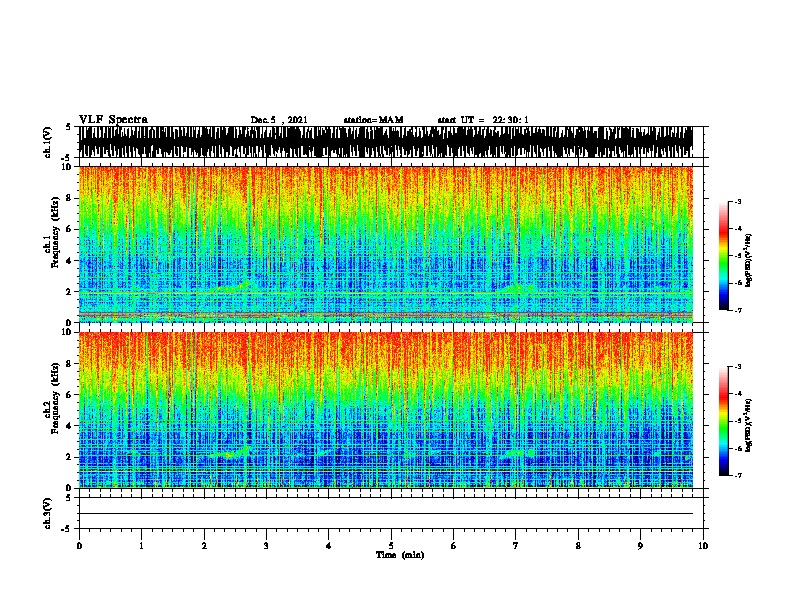Click the color scale bar beside ch.1 spectrogram
Screen dimensions: 792x612
pyautogui.click(x=724, y=256)
